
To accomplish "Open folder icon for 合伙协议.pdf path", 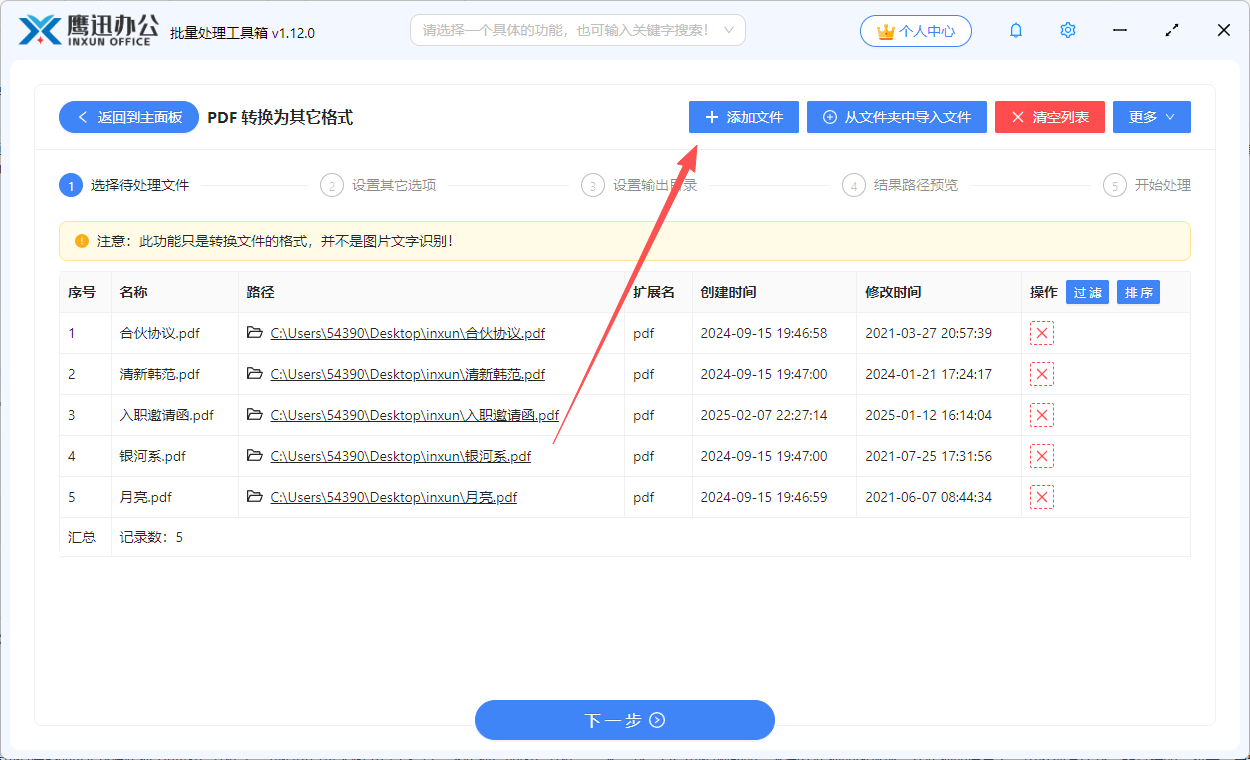I will coord(255,333).
